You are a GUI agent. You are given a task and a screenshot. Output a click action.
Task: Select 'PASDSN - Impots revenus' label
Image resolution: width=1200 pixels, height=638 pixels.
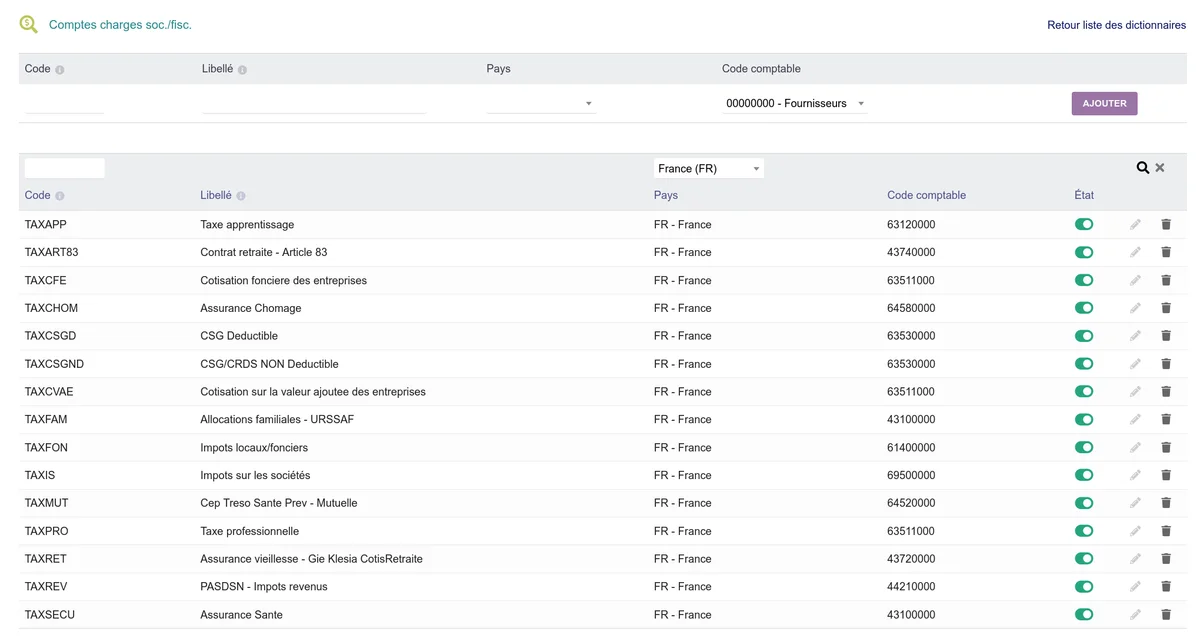tap(264, 587)
